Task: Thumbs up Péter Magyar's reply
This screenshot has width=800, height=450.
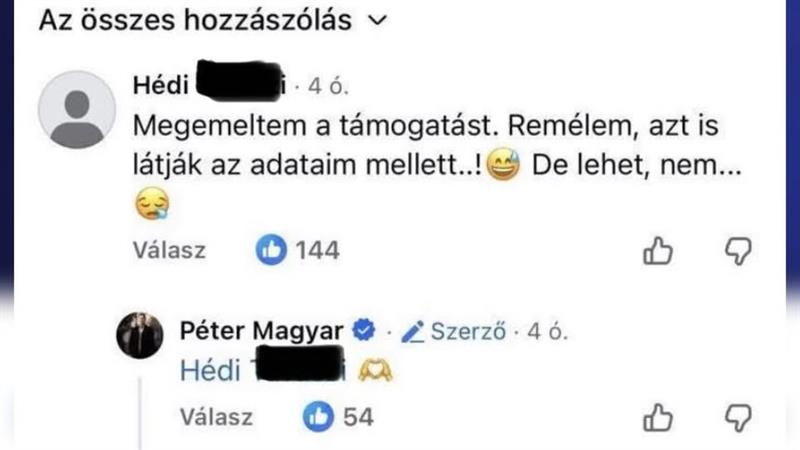Action: (x=657, y=416)
